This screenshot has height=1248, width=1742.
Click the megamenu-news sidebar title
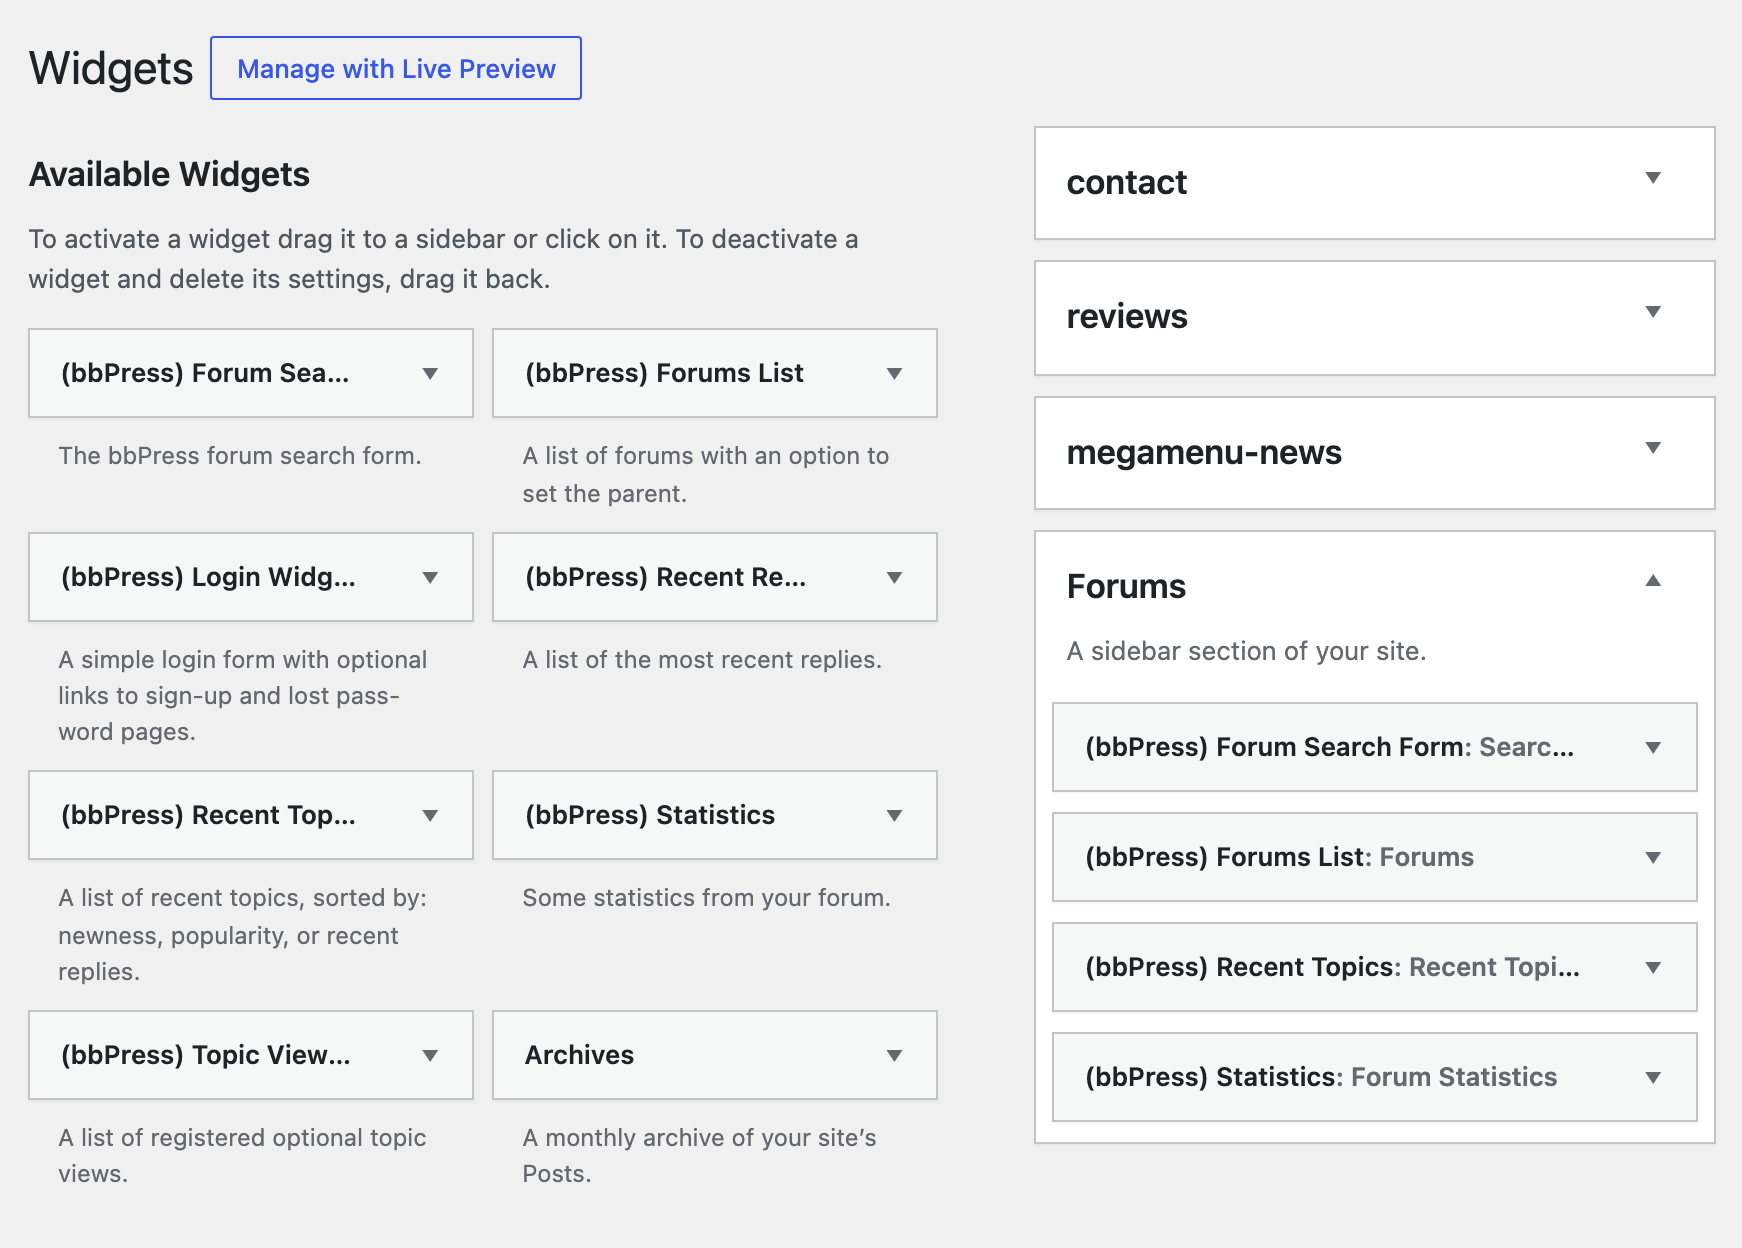pyautogui.click(x=1204, y=452)
